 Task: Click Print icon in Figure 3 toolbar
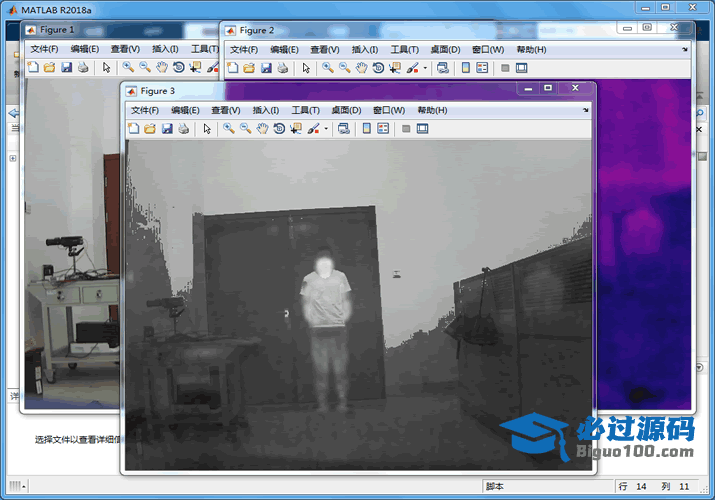click(x=184, y=128)
